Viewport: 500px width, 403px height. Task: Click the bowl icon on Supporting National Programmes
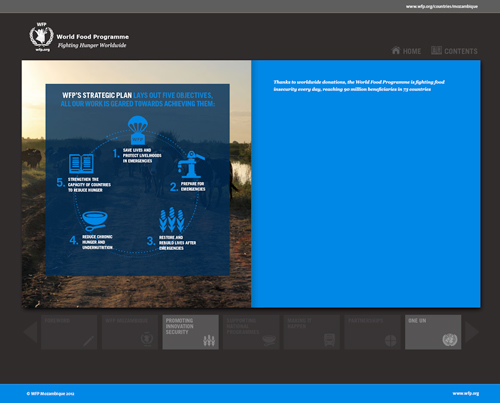click(x=269, y=340)
